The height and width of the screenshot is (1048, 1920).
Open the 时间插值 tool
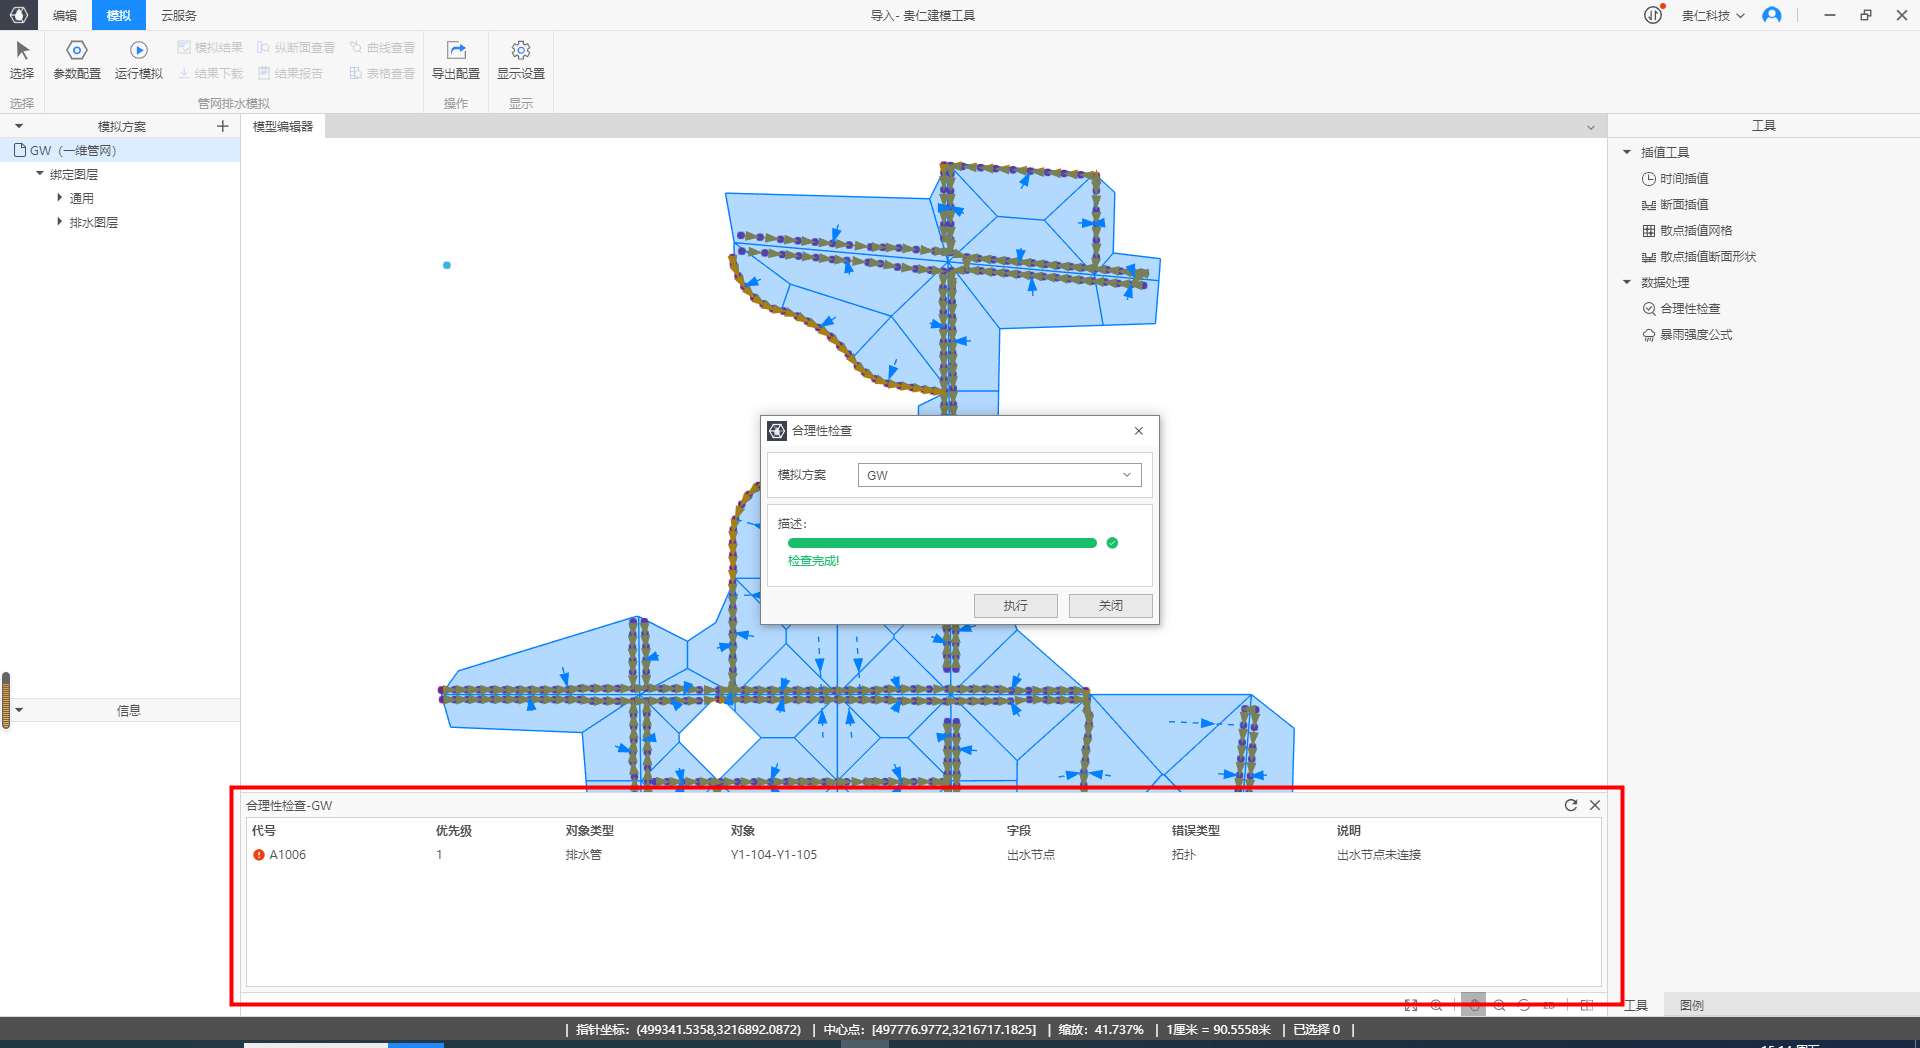pos(1675,178)
